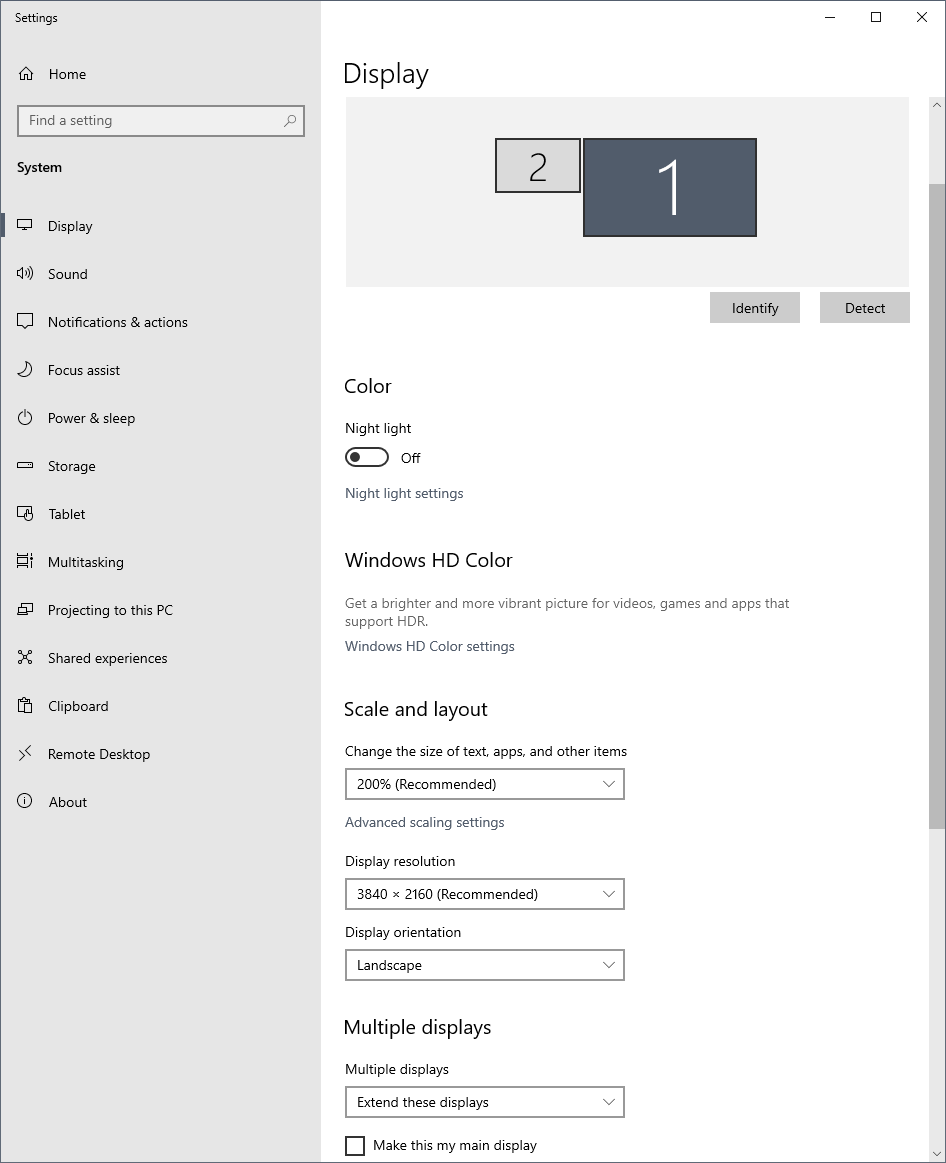Toggle the Night light switch
Screen dimensions: 946x1163
(367, 458)
